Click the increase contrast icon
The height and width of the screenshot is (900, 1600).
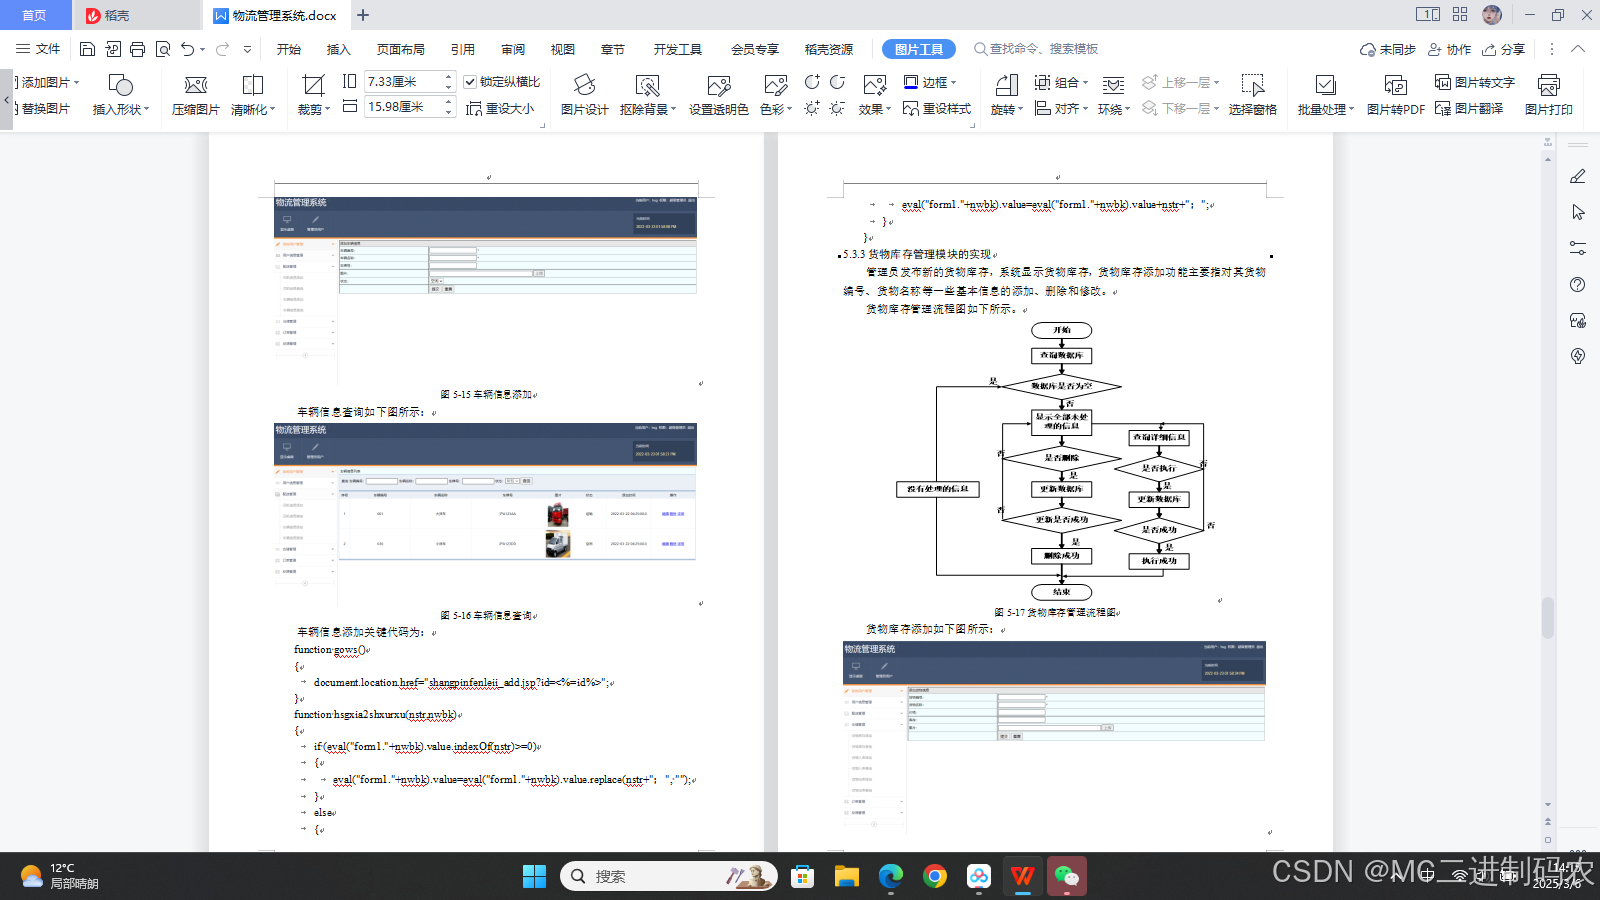coord(812,82)
